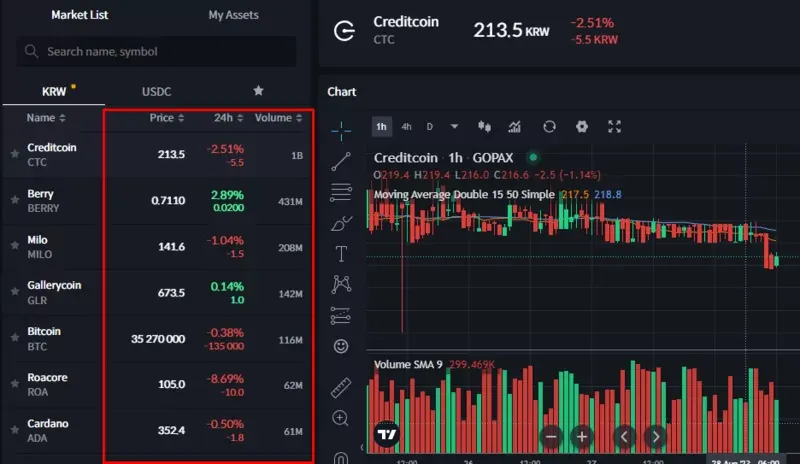Screen dimensions: 800x464
Task: Favorite Berry with its star
Action: click(x=15, y=200)
